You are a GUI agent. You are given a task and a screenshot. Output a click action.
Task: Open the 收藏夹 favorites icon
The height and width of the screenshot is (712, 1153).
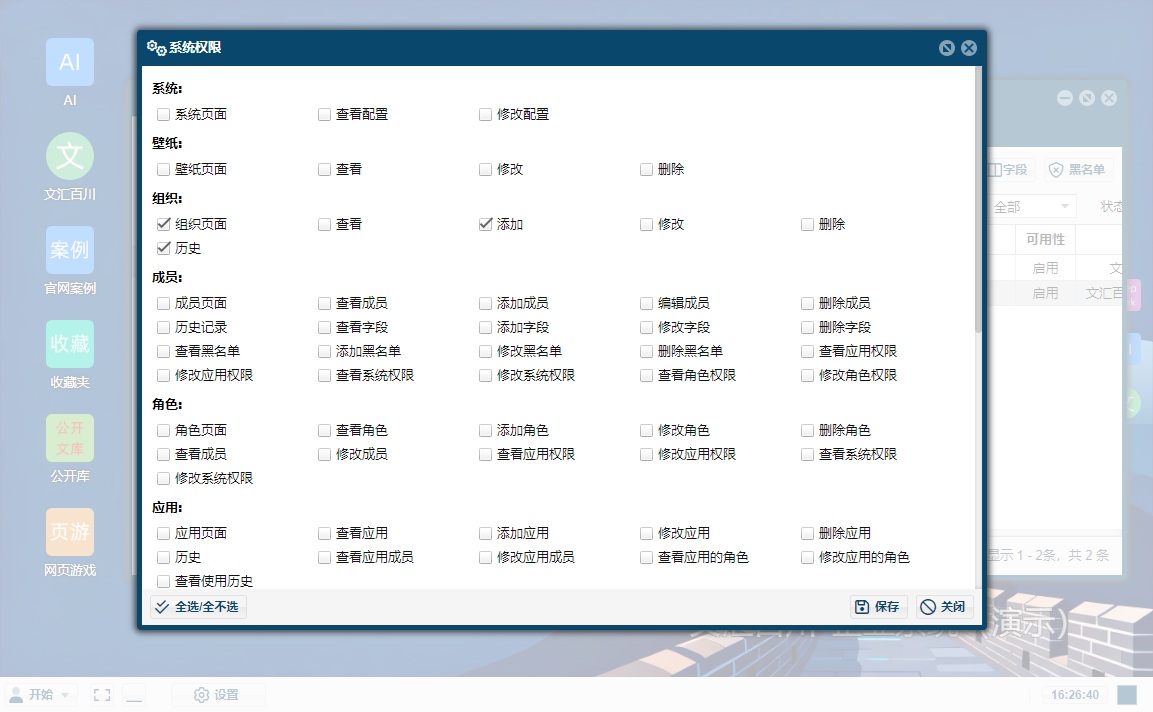[x=69, y=344]
